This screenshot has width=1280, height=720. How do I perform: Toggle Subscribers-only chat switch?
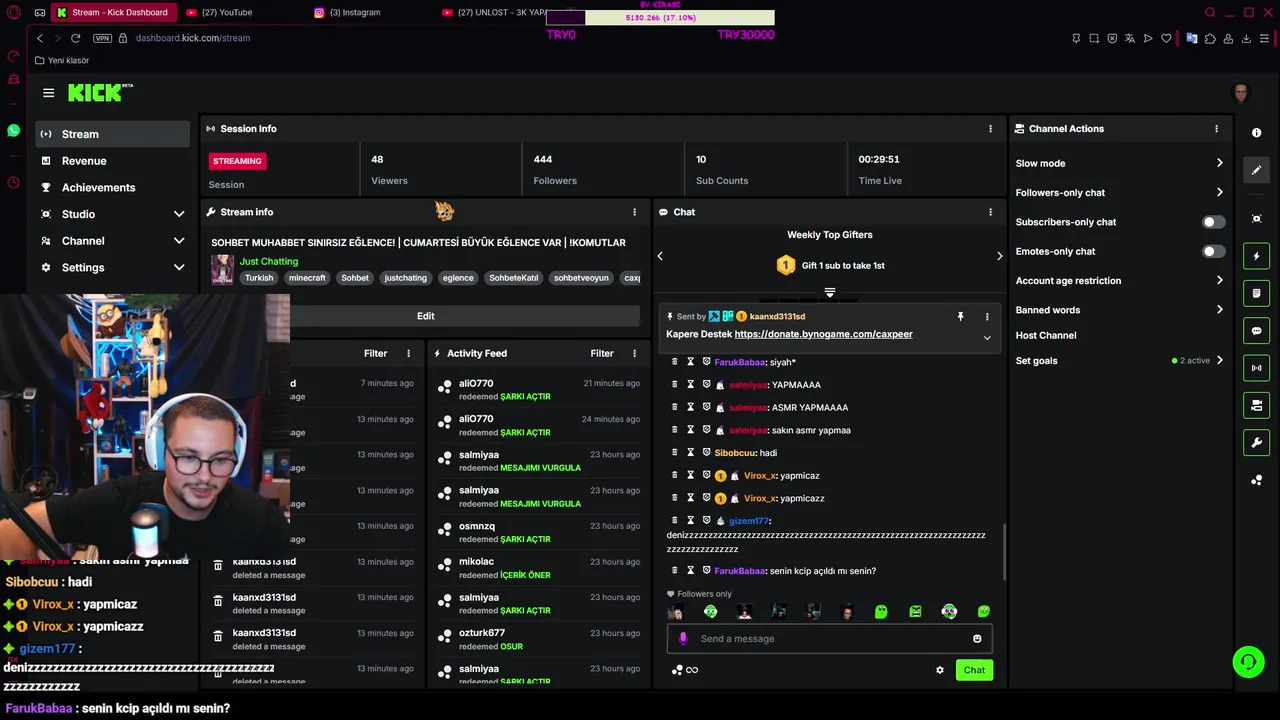1213,222
